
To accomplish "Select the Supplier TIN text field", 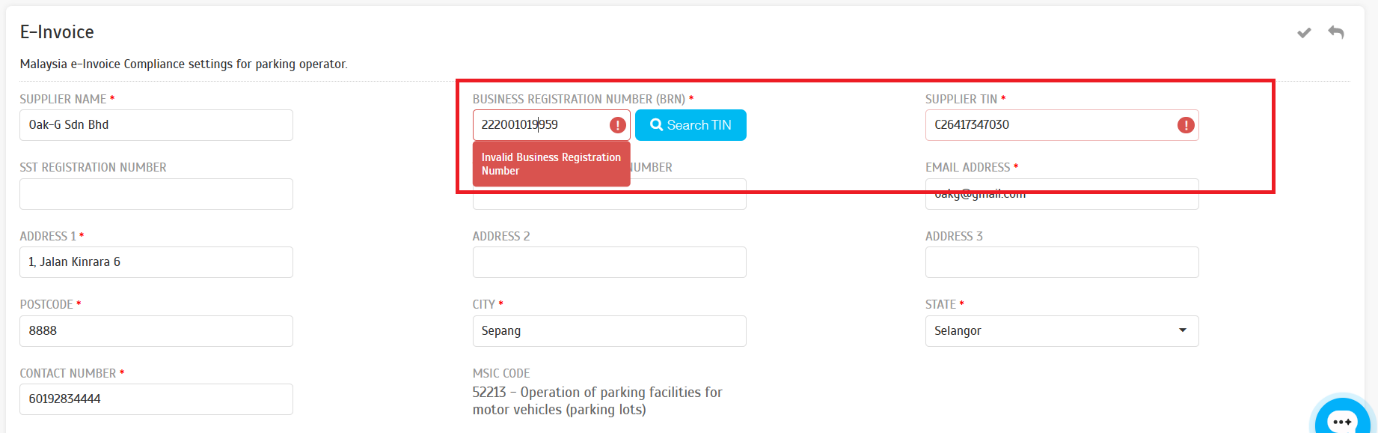I will tap(1048, 125).
